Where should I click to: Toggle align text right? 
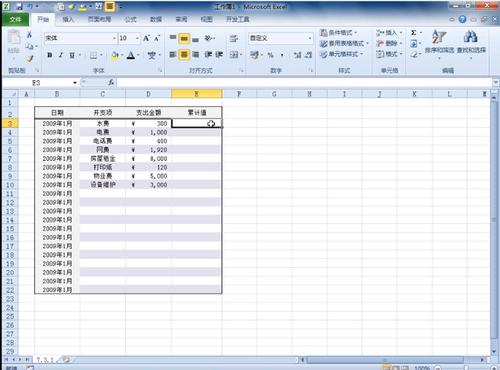pyautogui.click(x=196, y=54)
